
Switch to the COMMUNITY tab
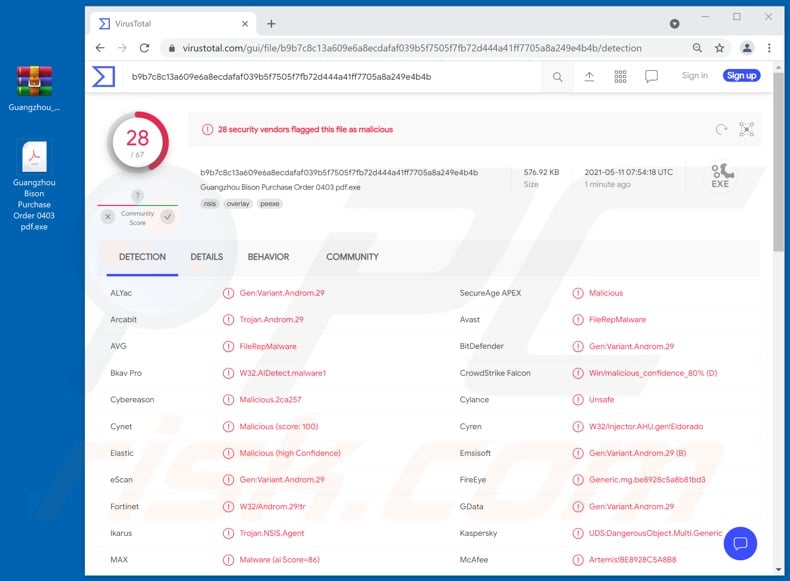[x=352, y=257]
